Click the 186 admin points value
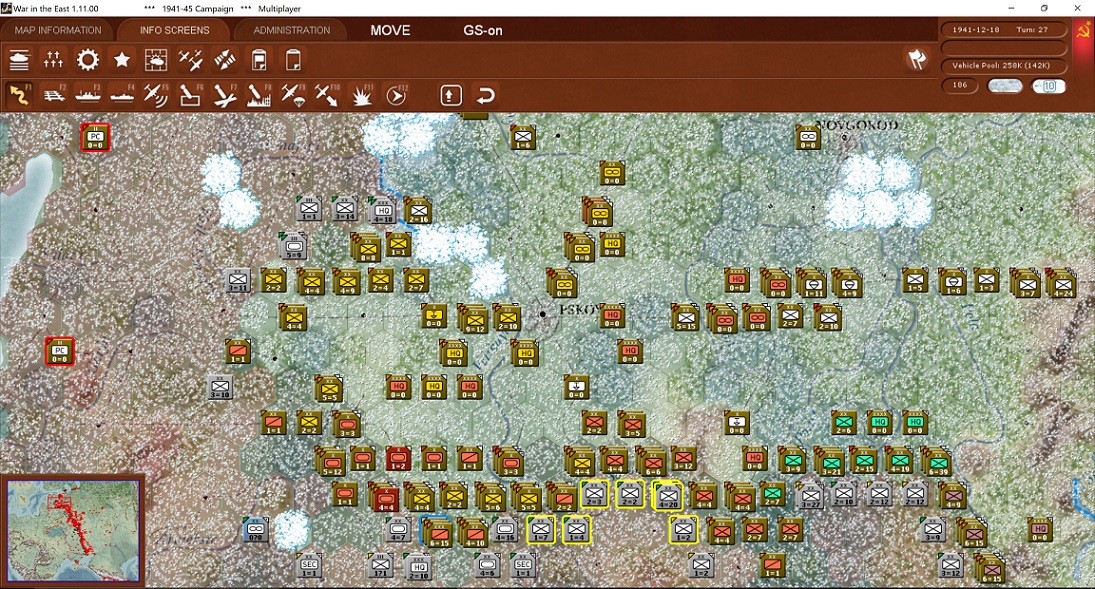The image size is (1095, 589). click(x=960, y=85)
